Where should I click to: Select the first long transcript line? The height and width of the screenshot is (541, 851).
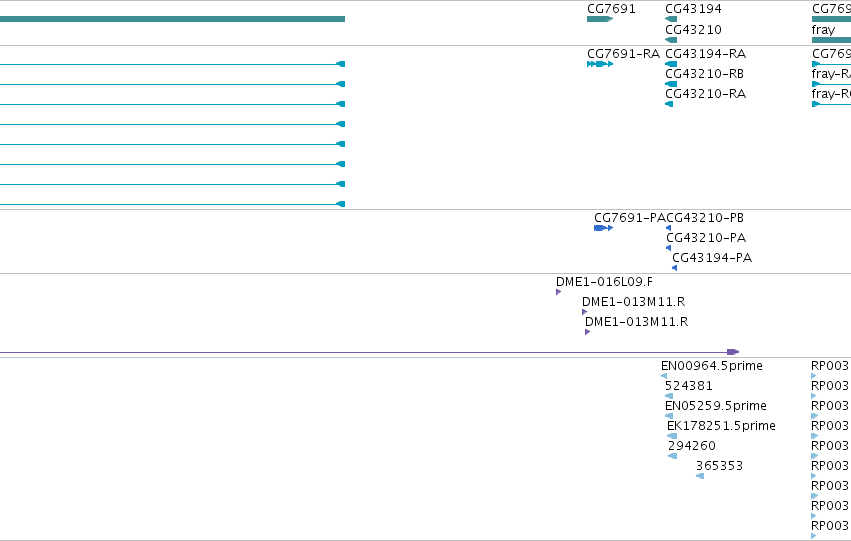(x=172, y=64)
